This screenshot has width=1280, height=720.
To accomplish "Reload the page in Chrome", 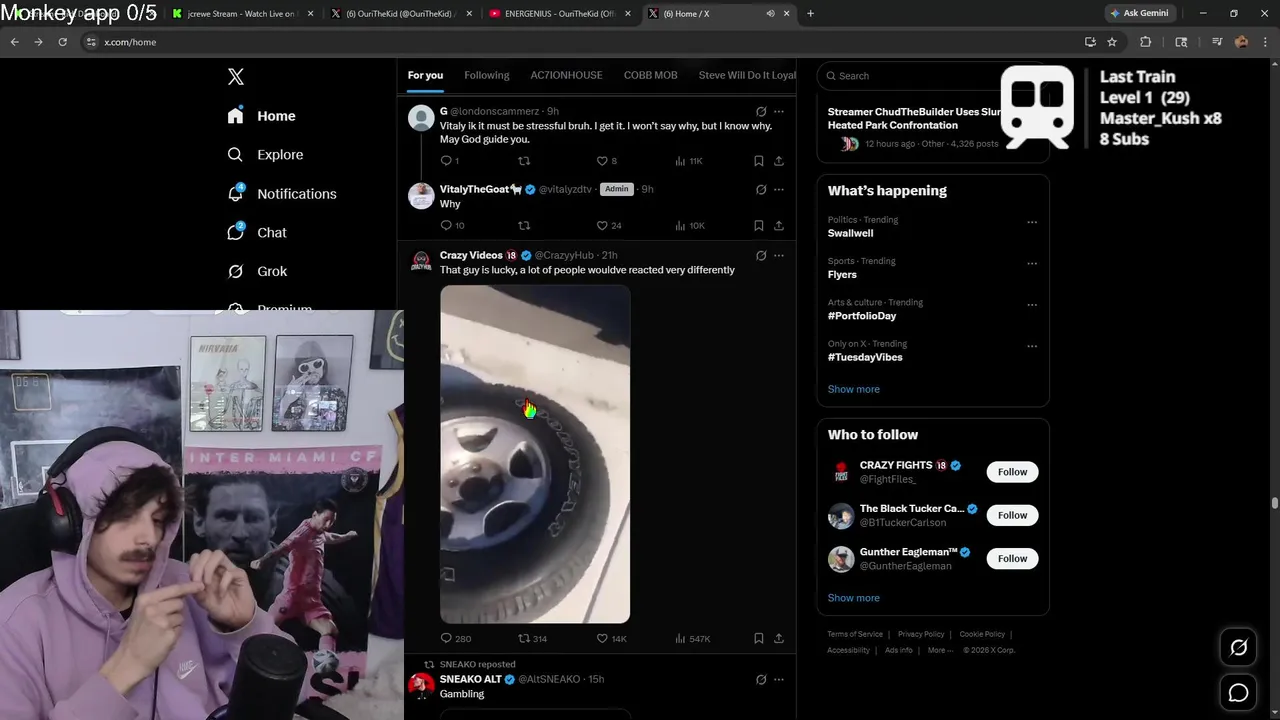I will (x=62, y=42).
